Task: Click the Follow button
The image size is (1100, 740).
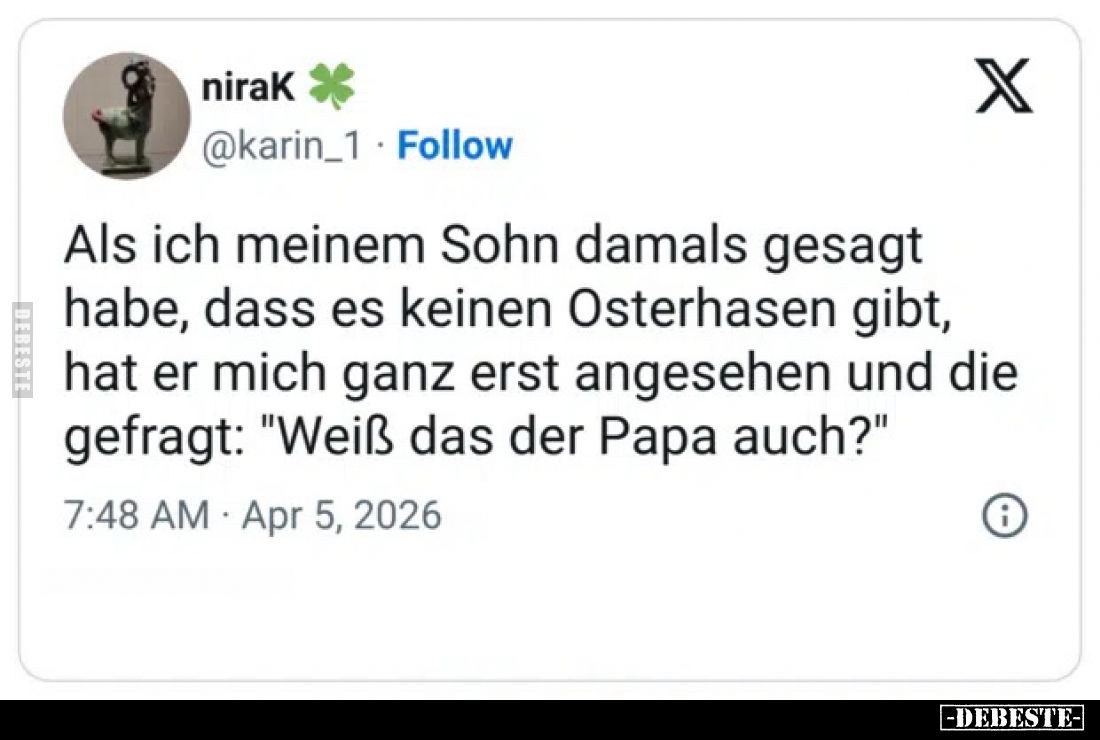Action: (456, 145)
